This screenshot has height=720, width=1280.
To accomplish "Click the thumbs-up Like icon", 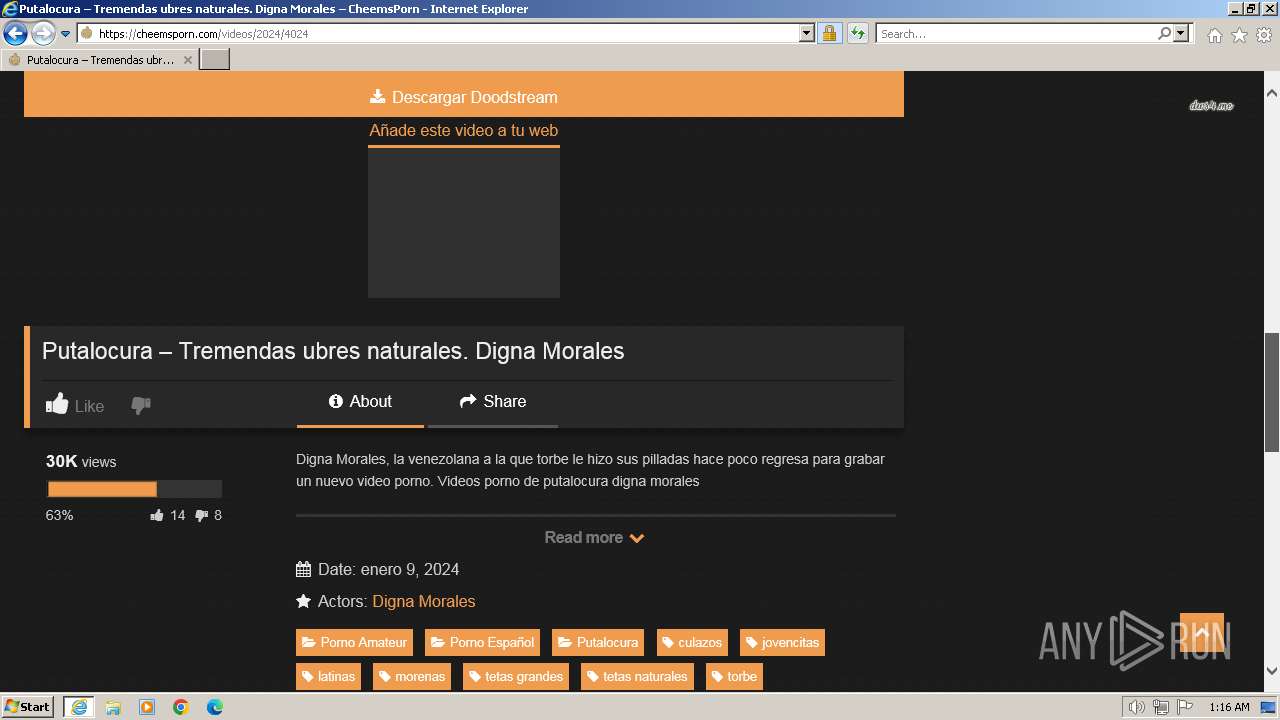I will pyautogui.click(x=57, y=404).
